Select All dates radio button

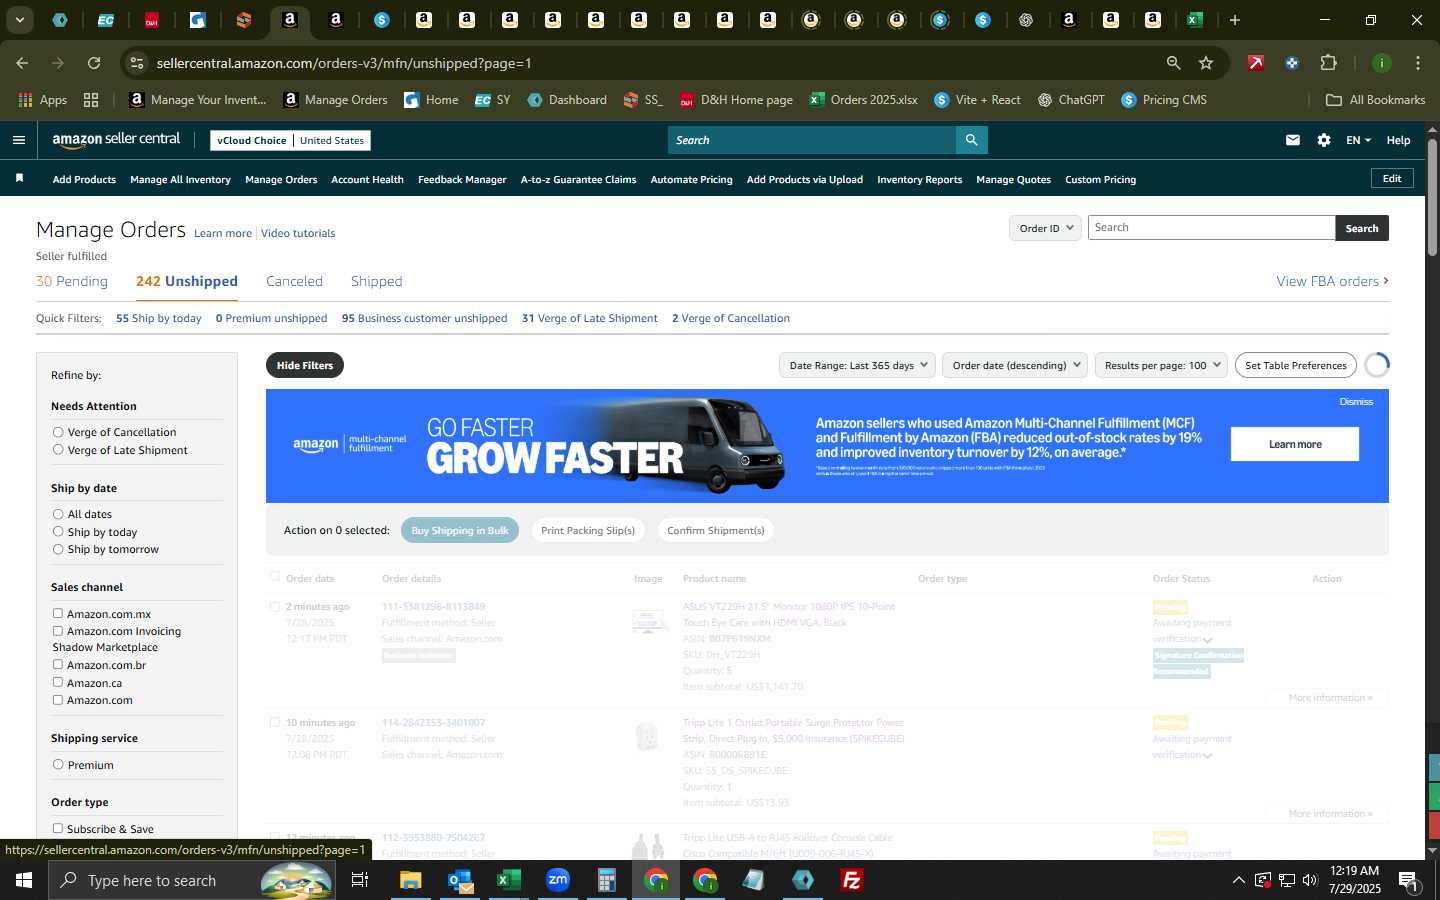pyautogui.click(x=58, y=514)
